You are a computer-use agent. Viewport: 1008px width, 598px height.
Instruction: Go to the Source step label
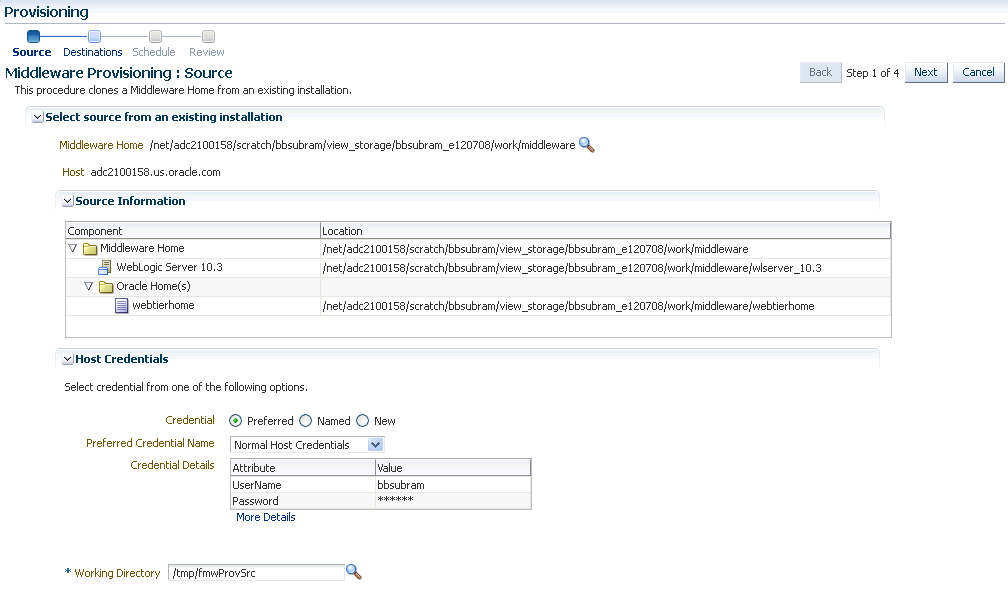point(32,52)
